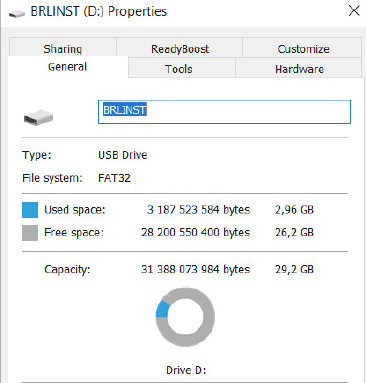
Task: Open the Hardware tab
Action: (x=299, y=69)
